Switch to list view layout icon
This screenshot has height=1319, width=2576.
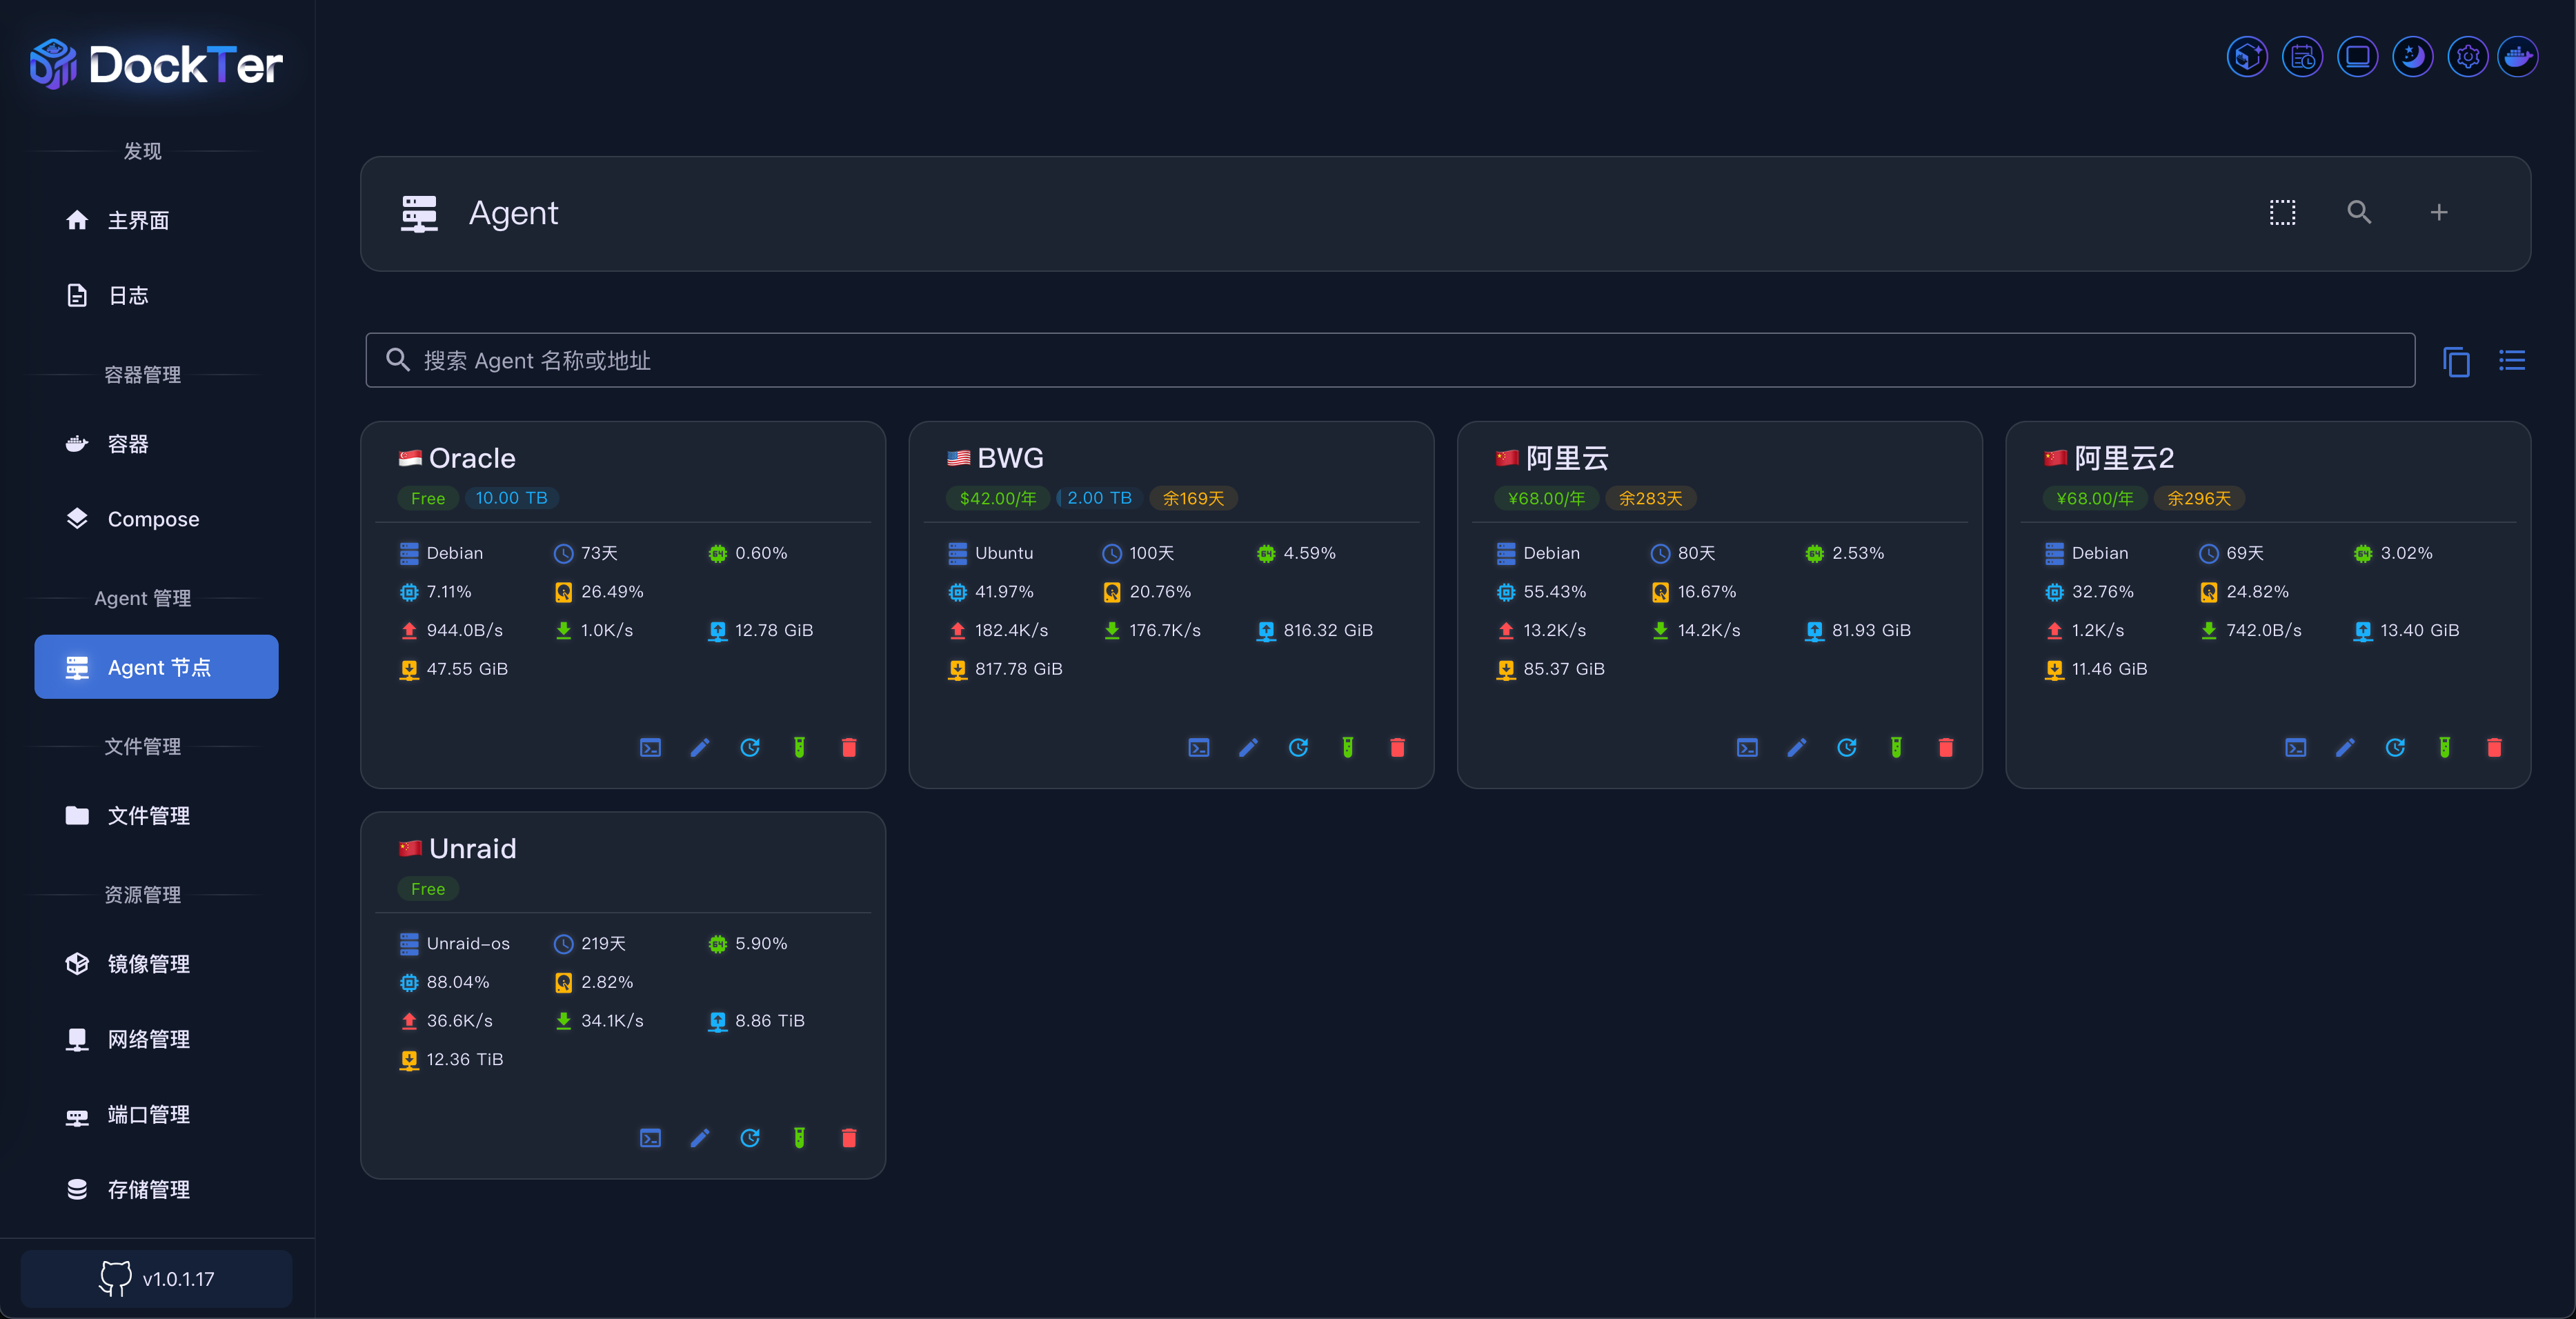point(2511,360)
